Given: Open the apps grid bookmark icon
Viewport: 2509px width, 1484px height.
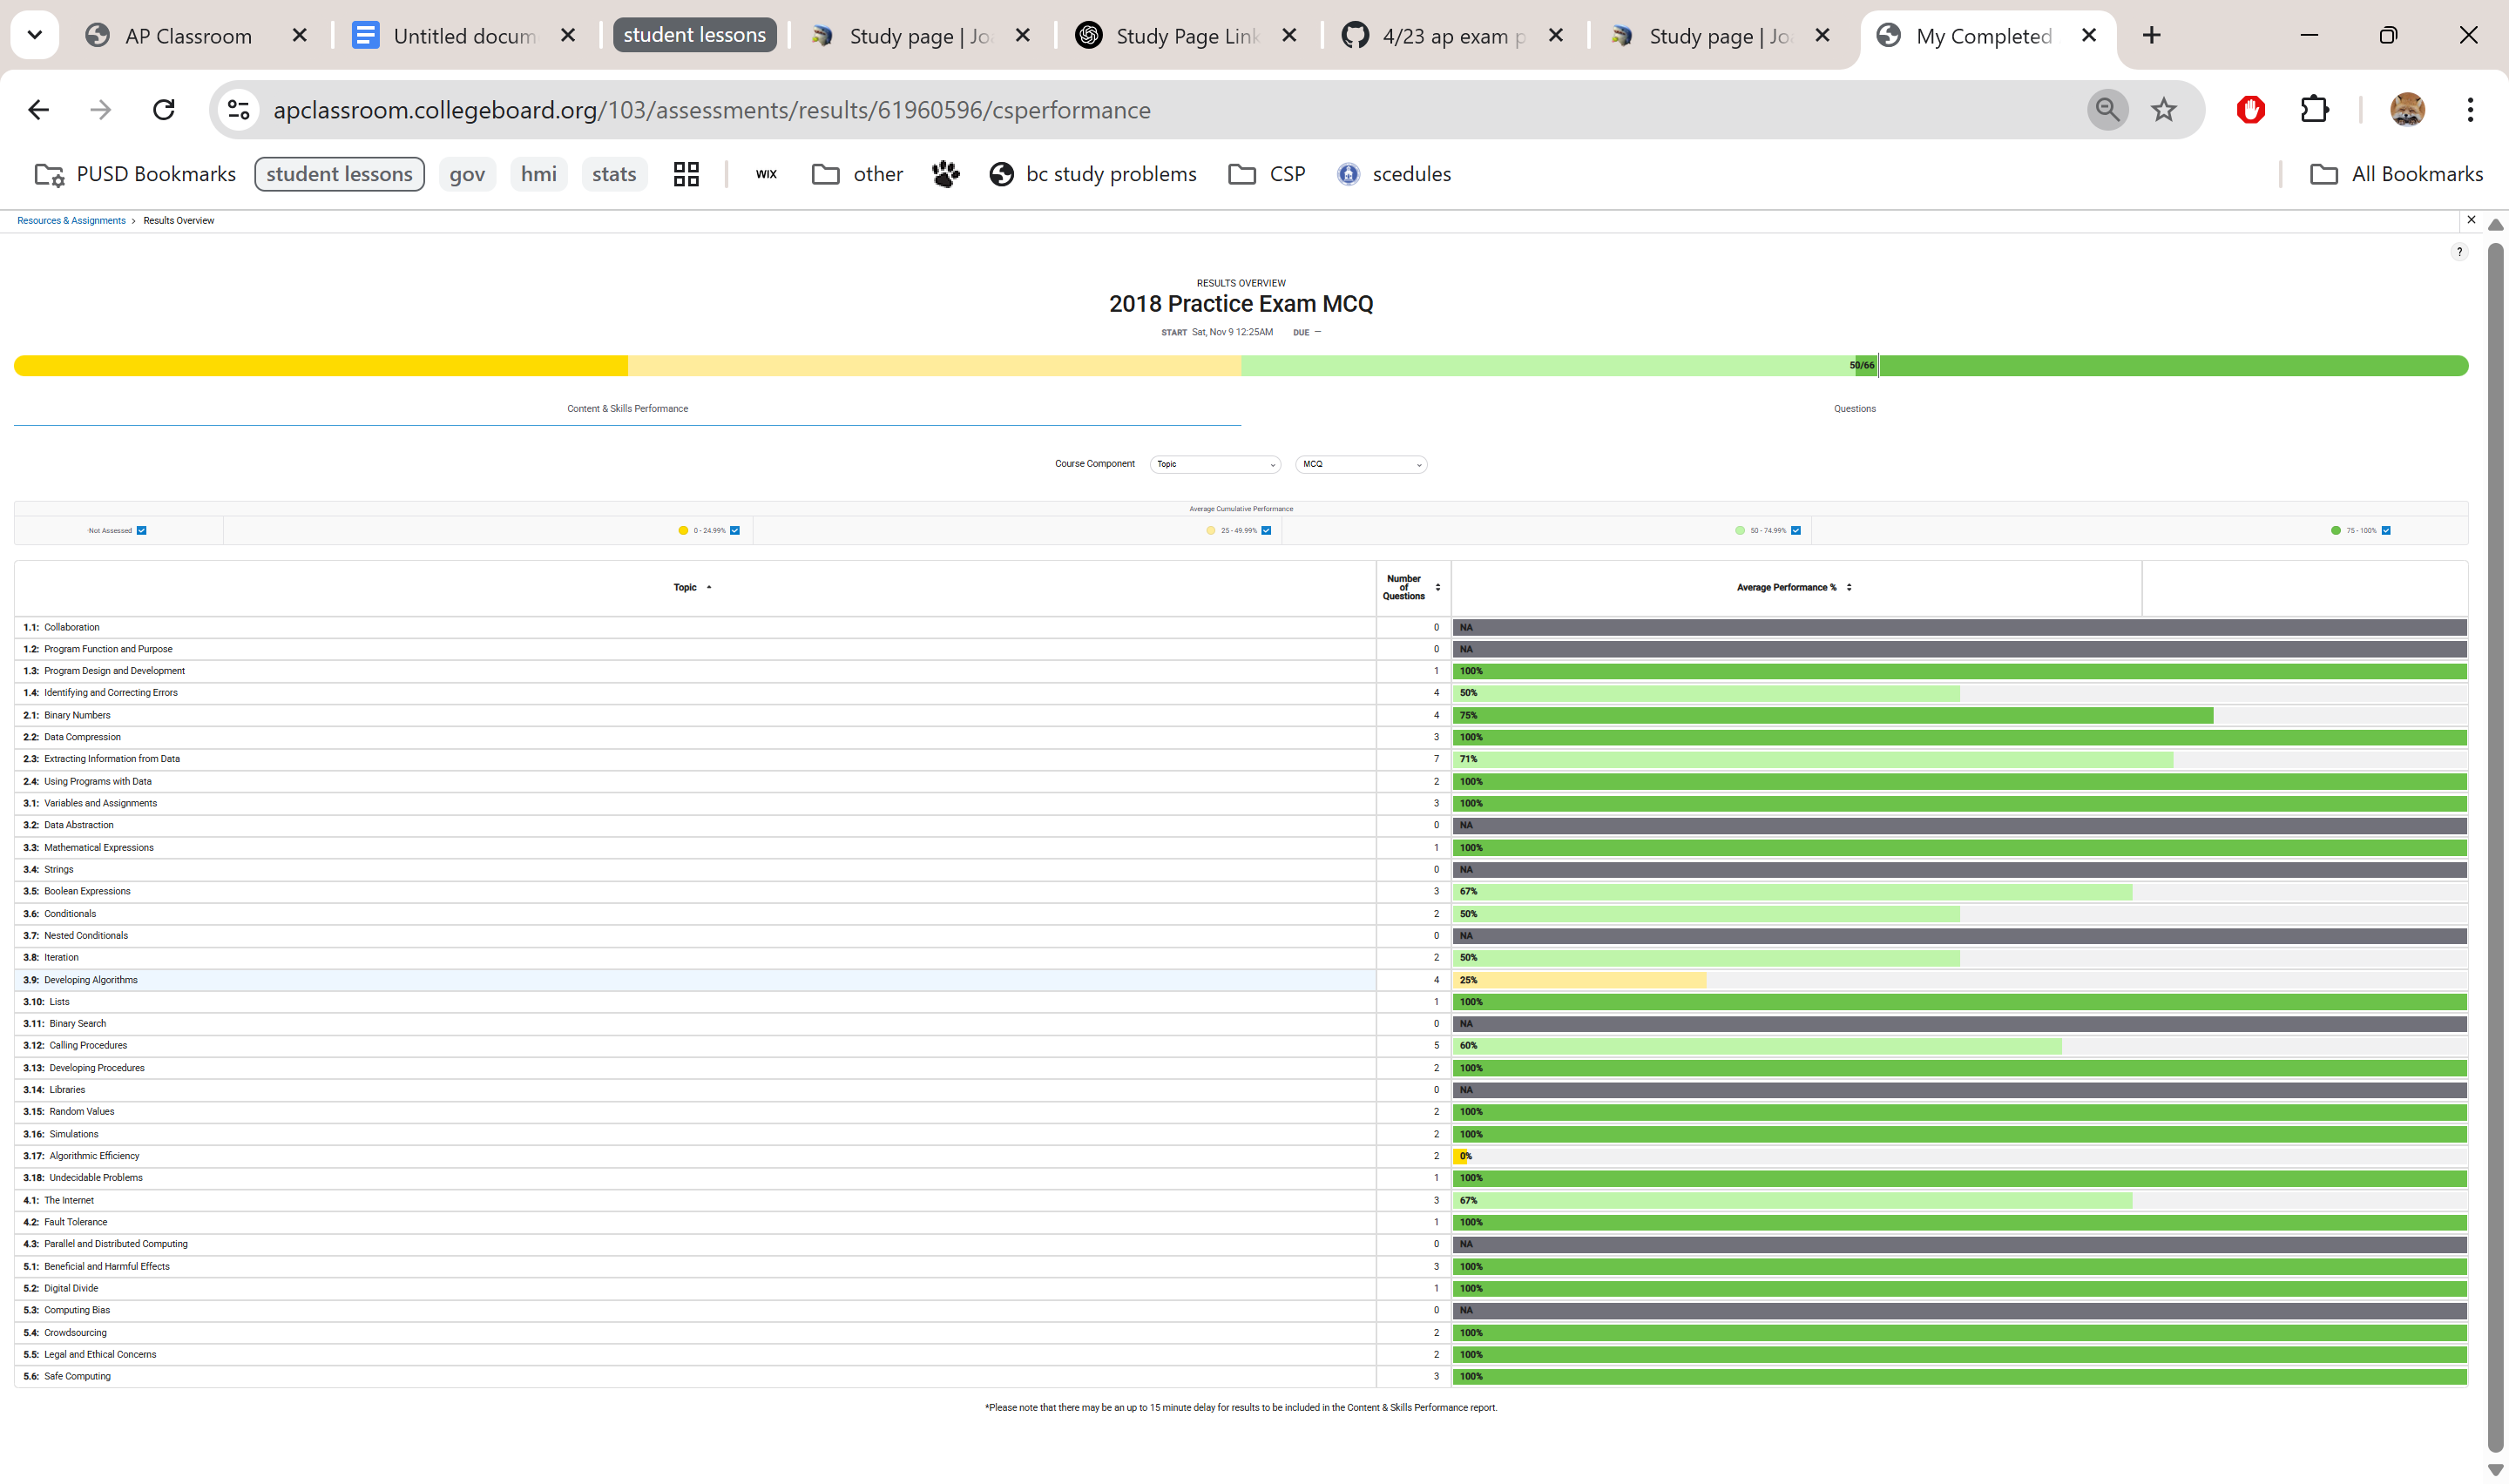Looking at the screenshot, I should 686,174.
